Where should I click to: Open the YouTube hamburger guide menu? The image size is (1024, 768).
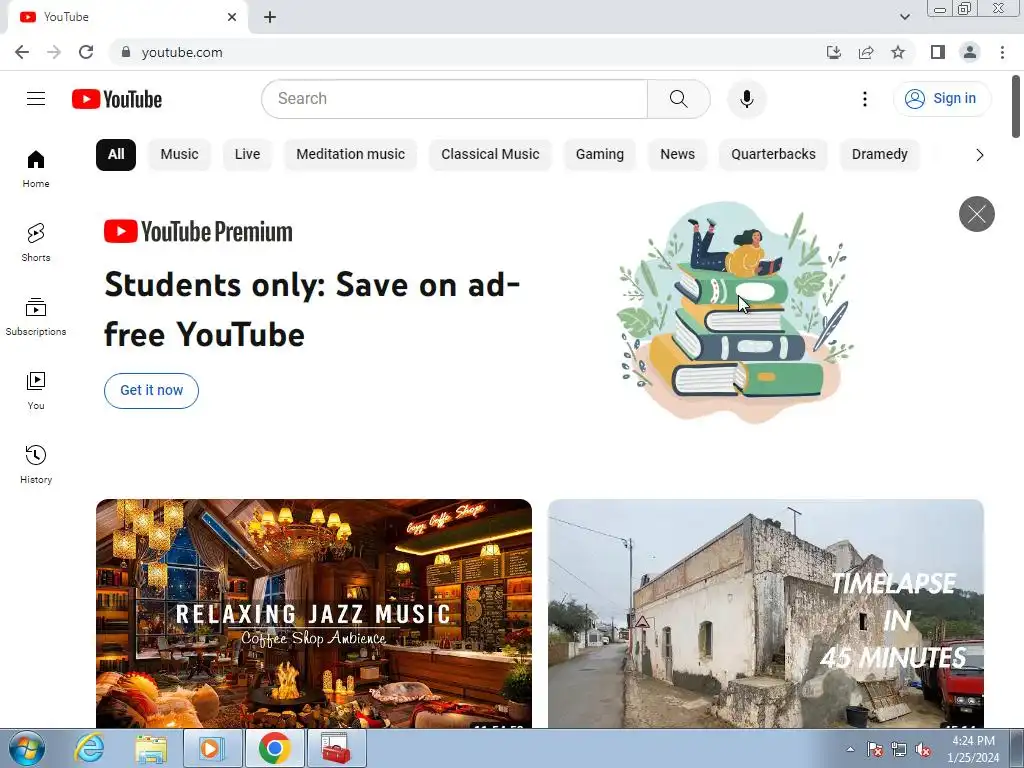point(36,99)
